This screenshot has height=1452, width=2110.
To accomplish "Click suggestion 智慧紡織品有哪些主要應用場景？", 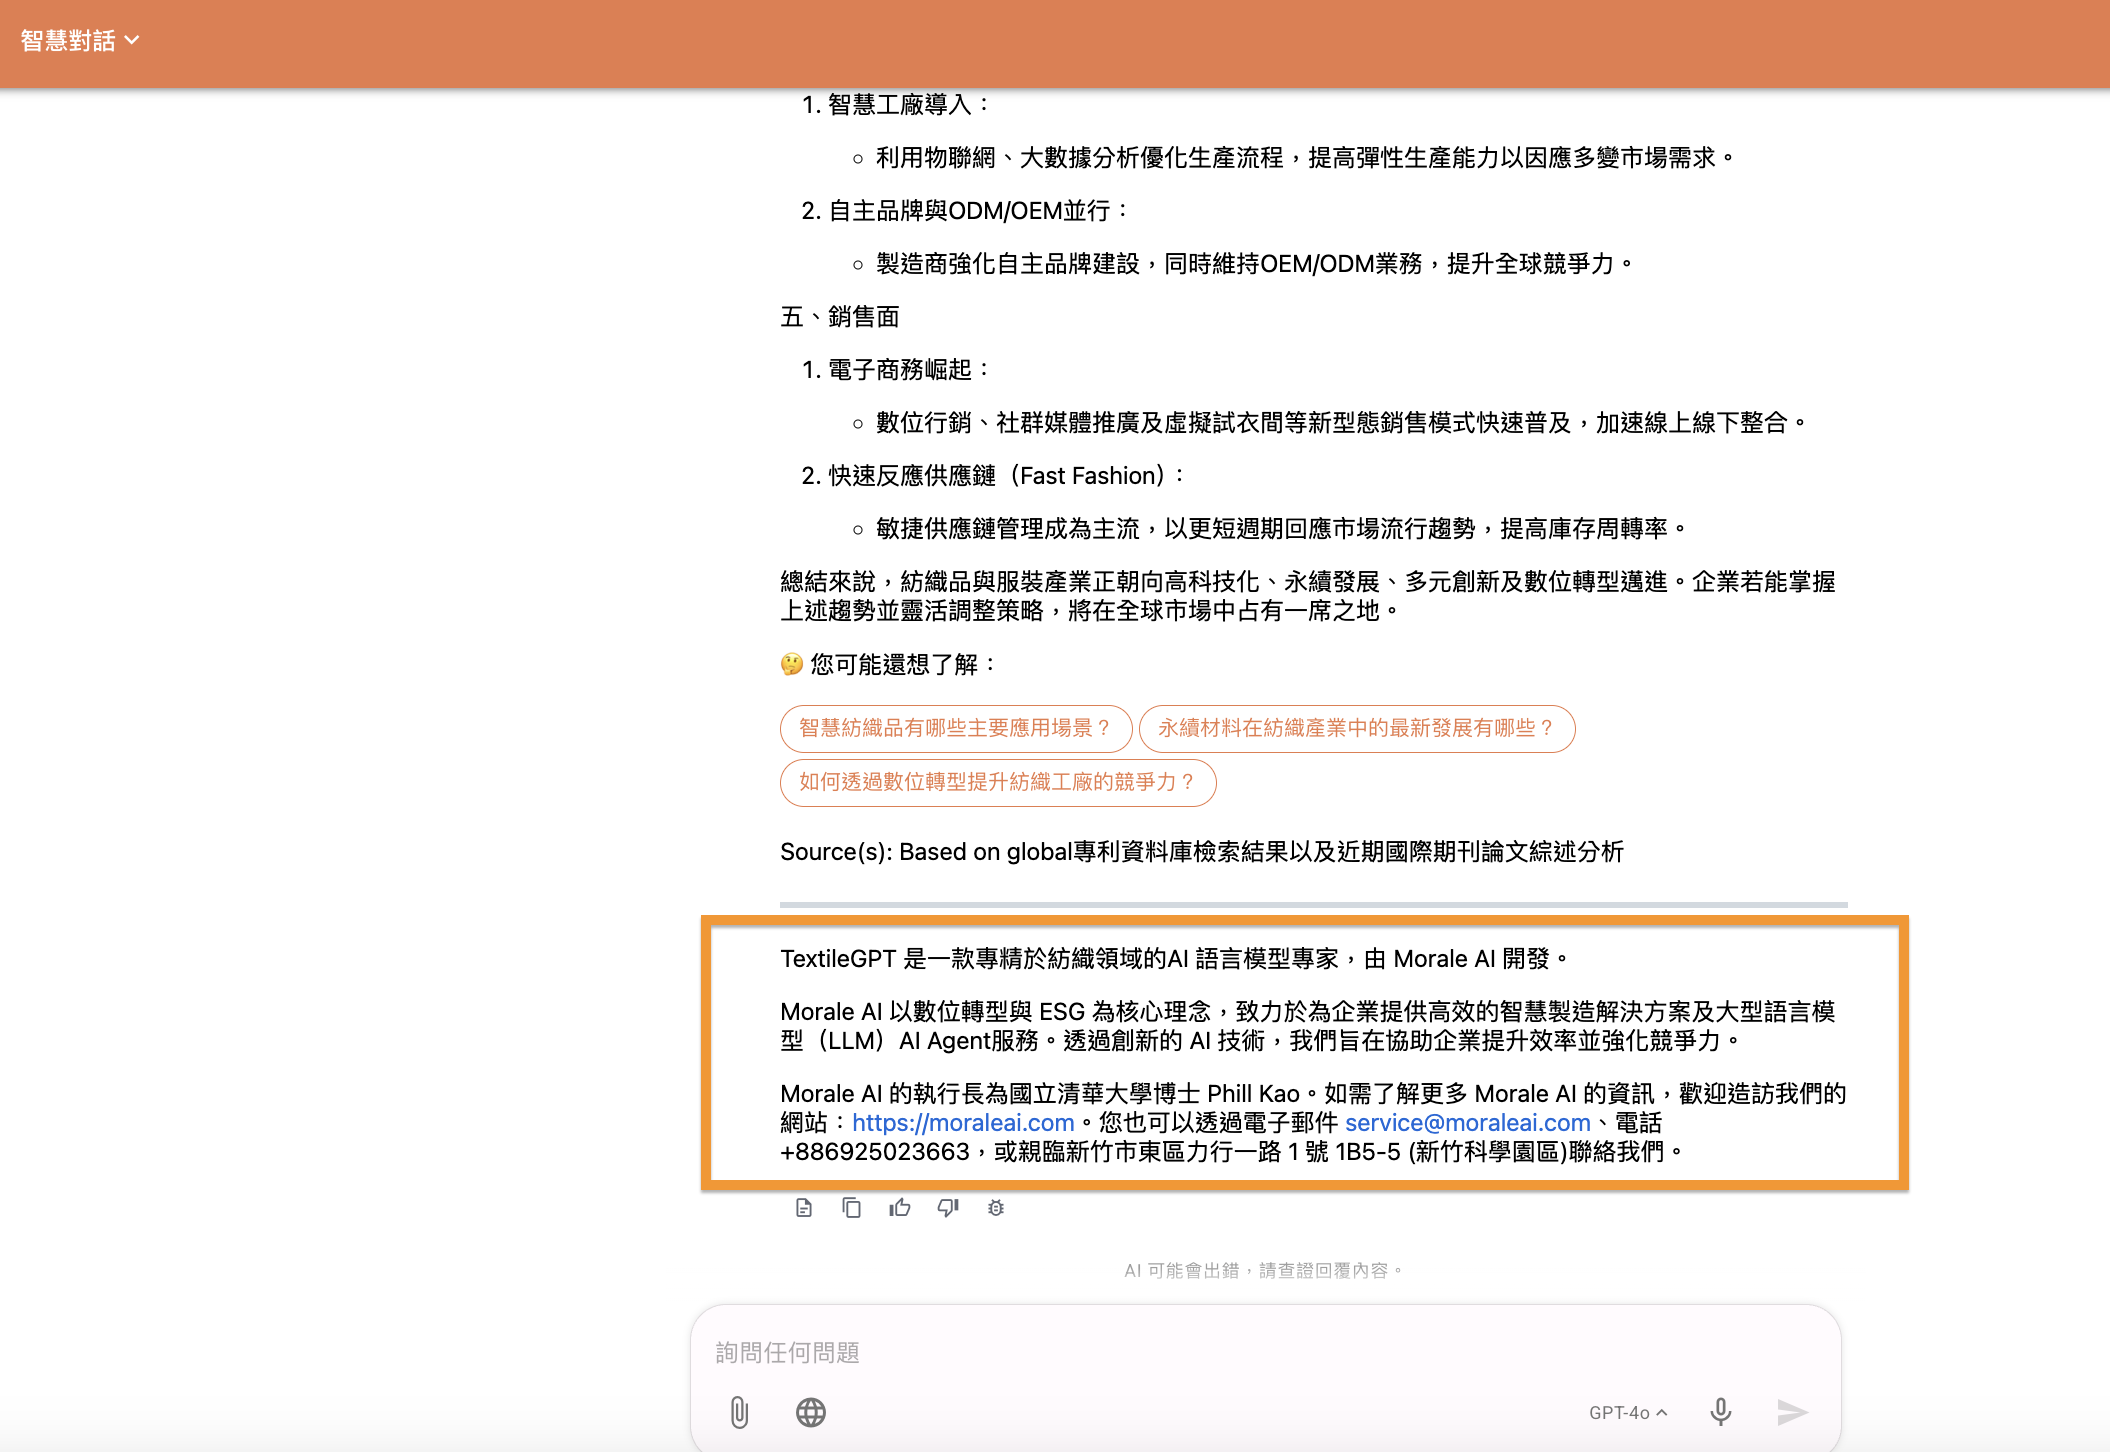I will [955, 729].
